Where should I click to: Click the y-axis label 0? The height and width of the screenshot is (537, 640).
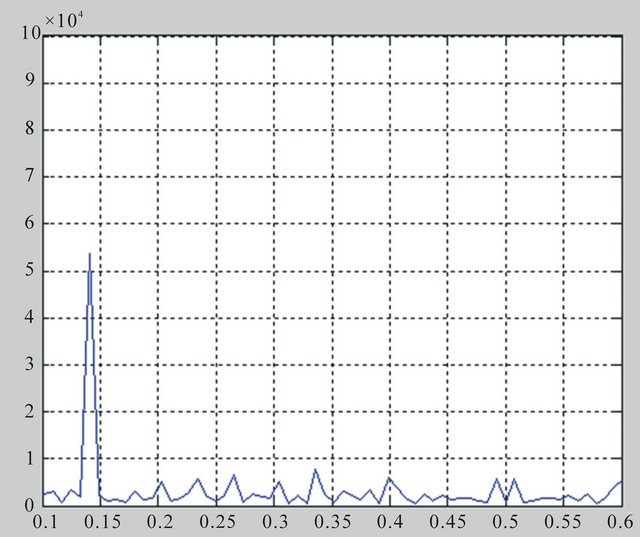29,506
